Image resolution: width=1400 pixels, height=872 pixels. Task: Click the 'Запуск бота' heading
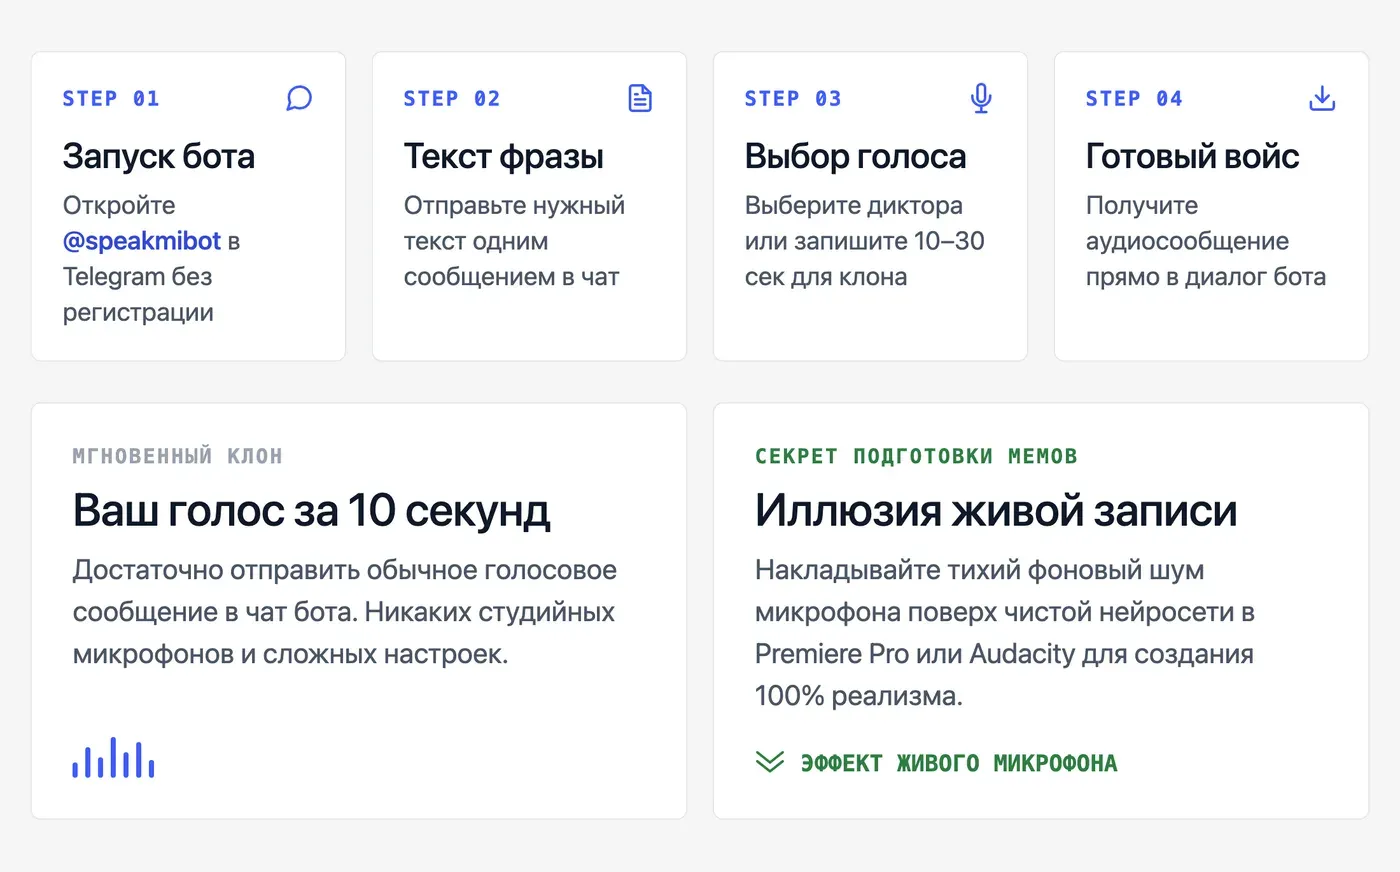(x=159, y=156)
